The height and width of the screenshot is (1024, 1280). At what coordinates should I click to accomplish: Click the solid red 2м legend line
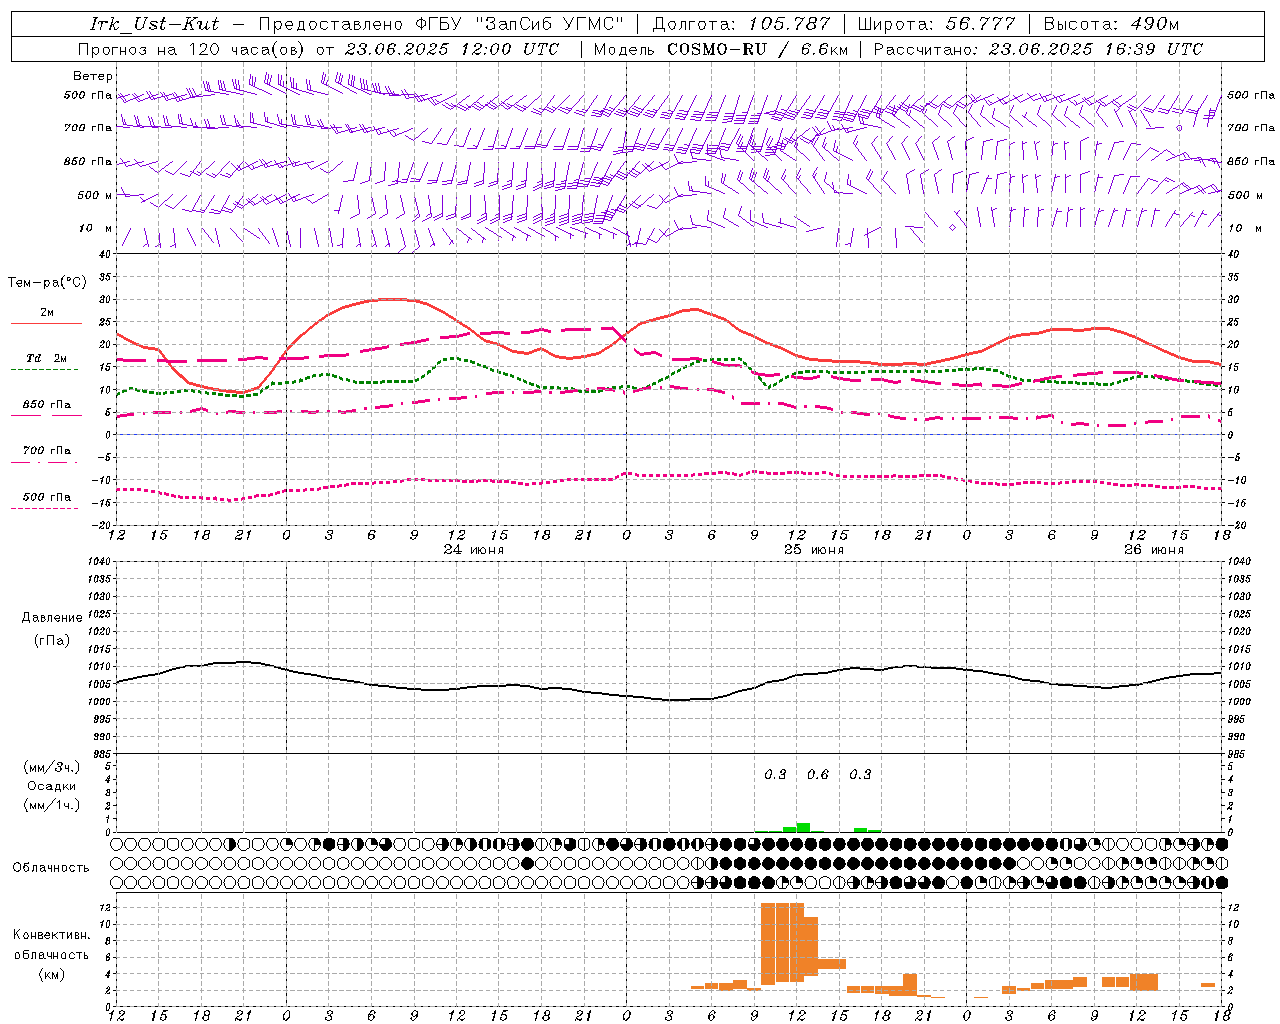pyautogui.click(x=45, y=323)
